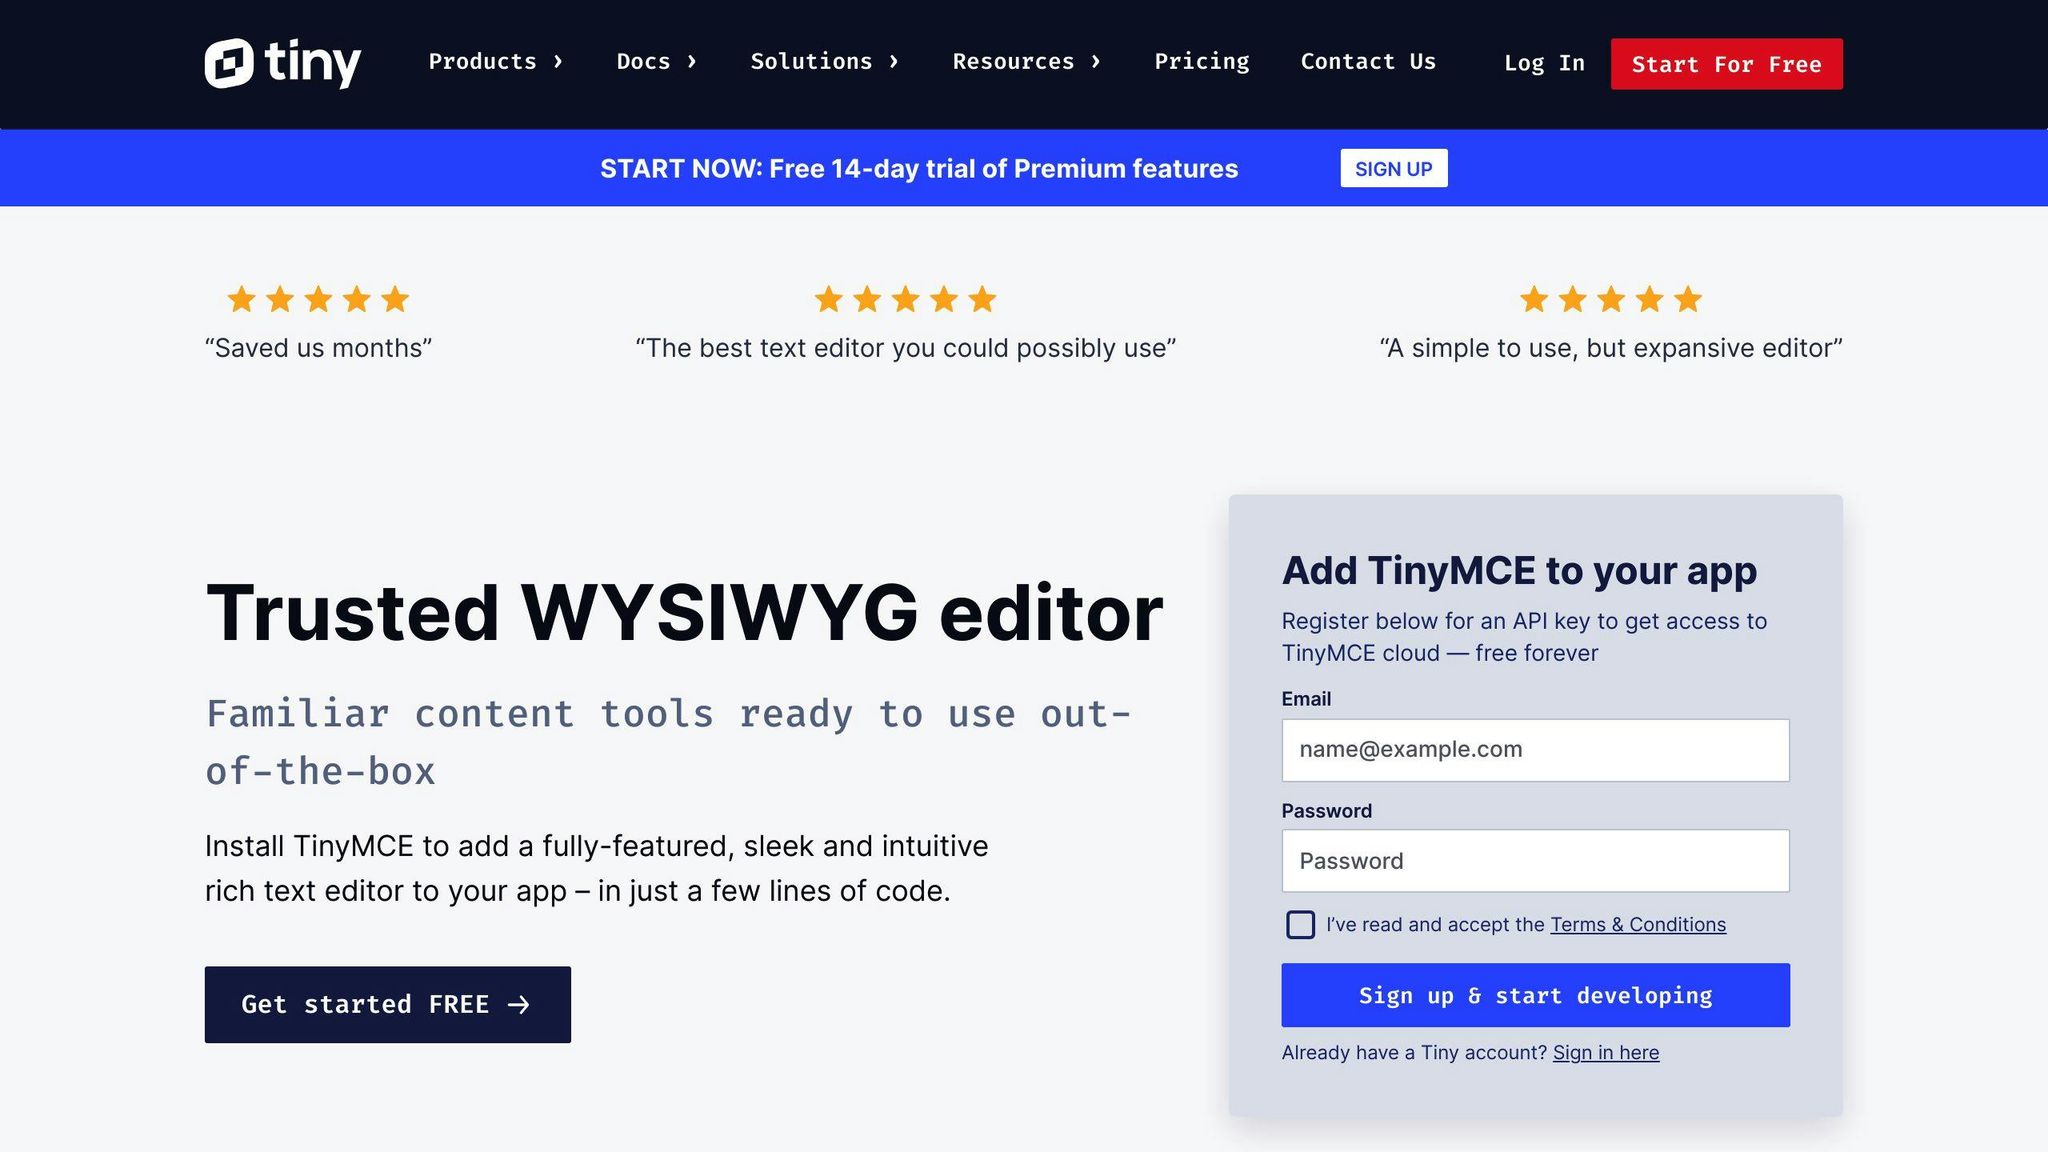Screen dimensions: 2048x1152
Task: Click the Get started FREE button
Action: pyautogui.click(x=388, y=1004)
